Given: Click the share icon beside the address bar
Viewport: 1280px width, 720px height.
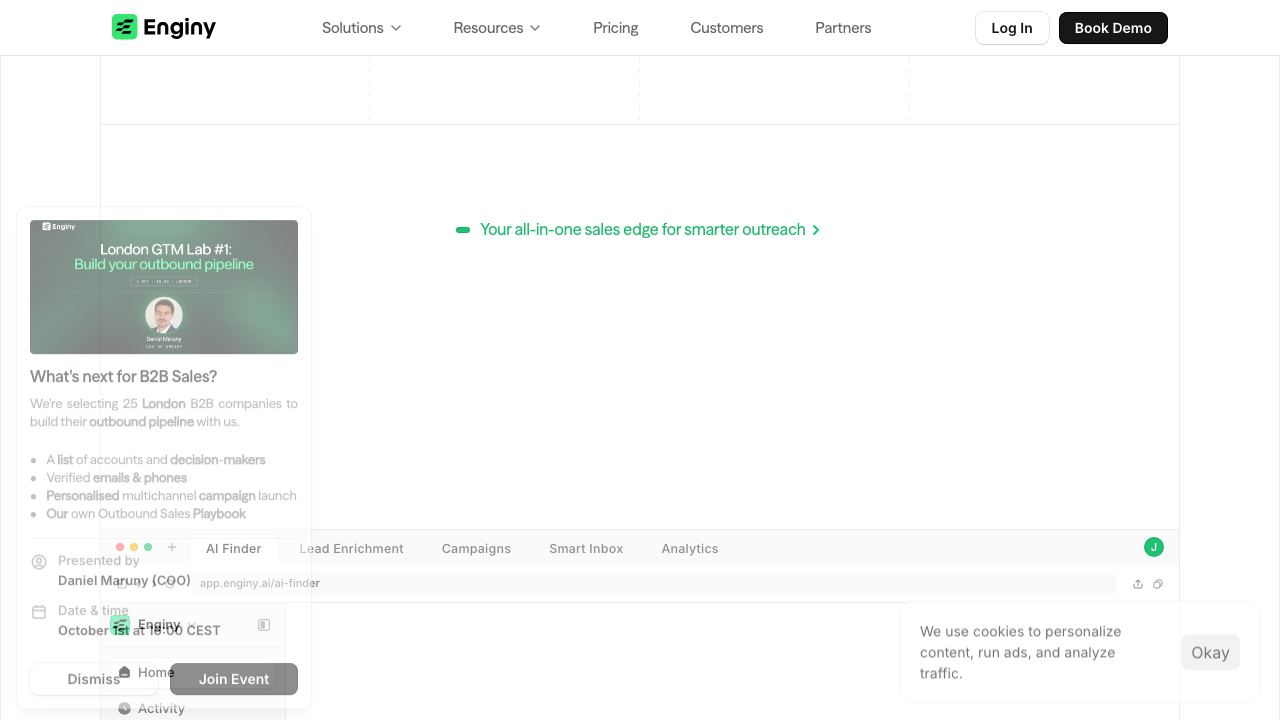Looking at the screenshot, I should coord(1138,584).
